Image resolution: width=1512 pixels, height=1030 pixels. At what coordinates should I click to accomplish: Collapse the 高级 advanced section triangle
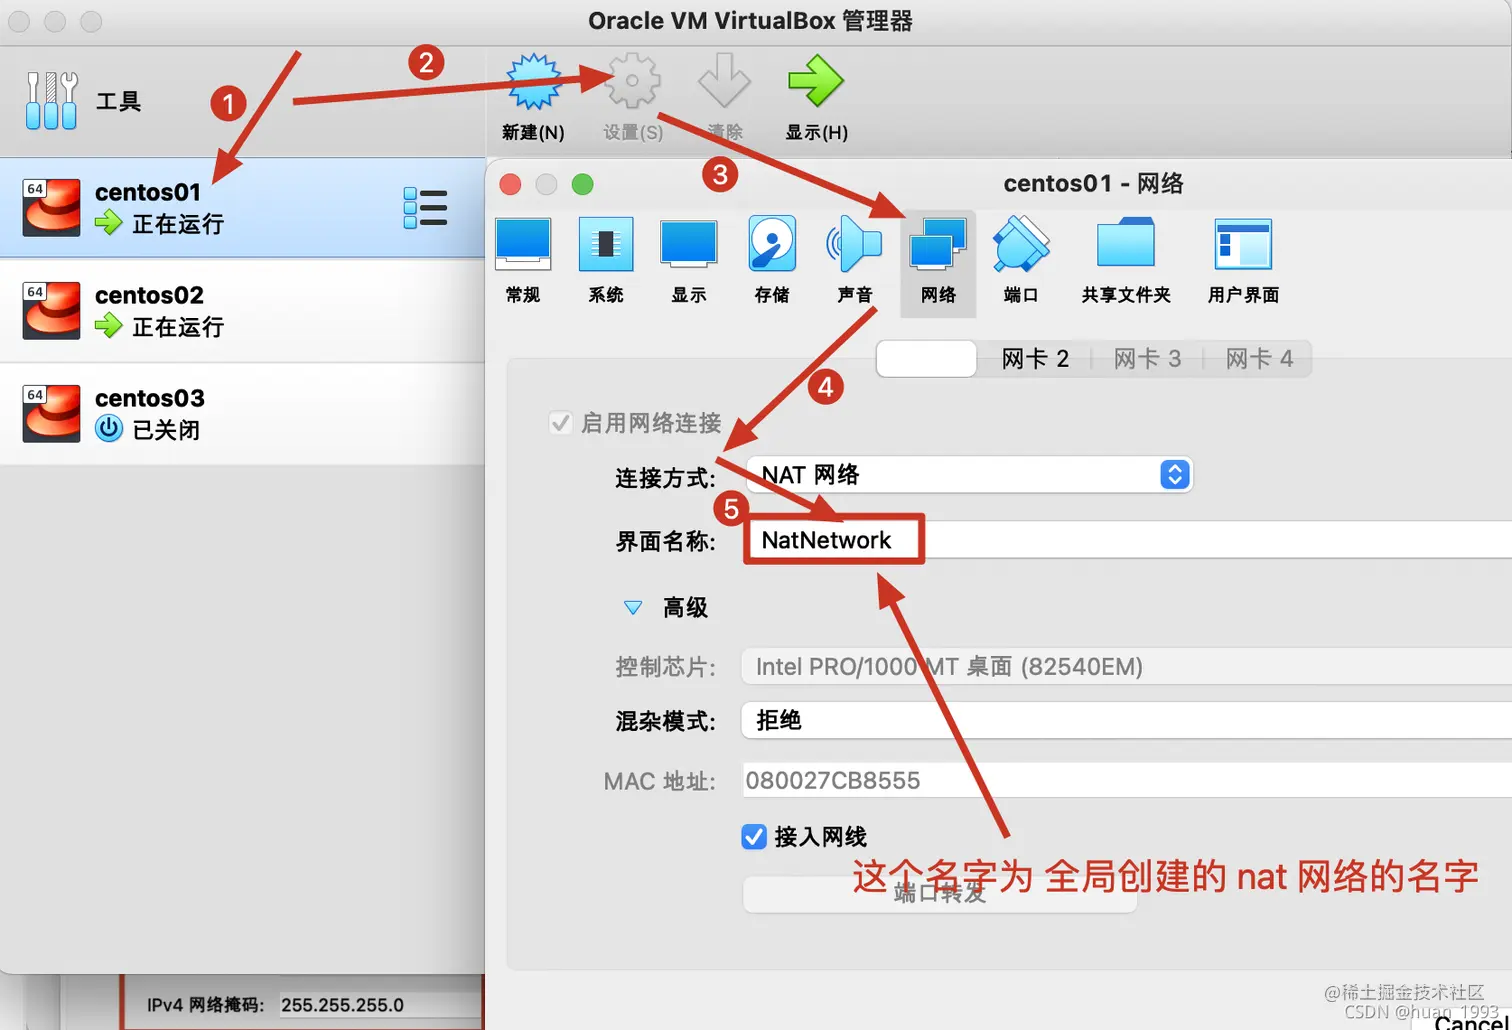(x=633, y=607)
